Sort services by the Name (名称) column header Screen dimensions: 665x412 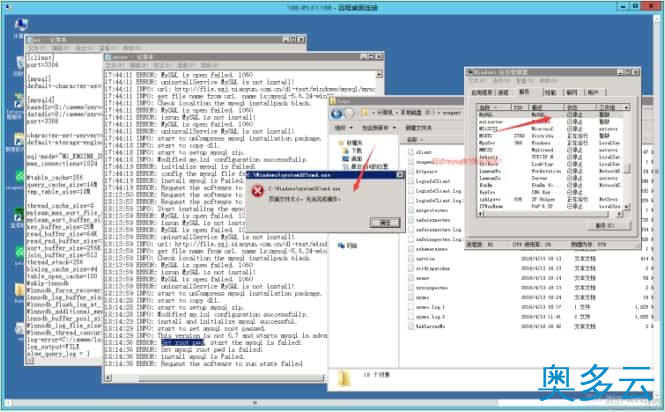point(494,107)
